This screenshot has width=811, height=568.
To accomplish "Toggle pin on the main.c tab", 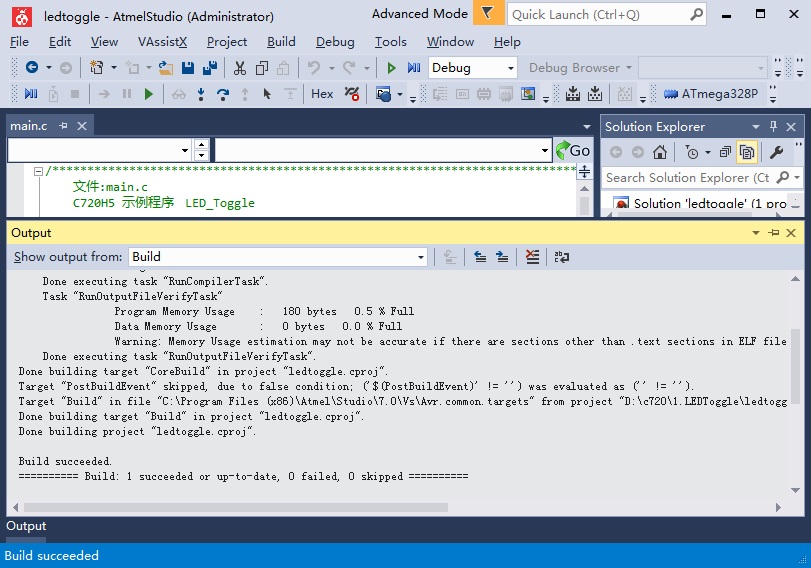I will (x=63, y=126).
